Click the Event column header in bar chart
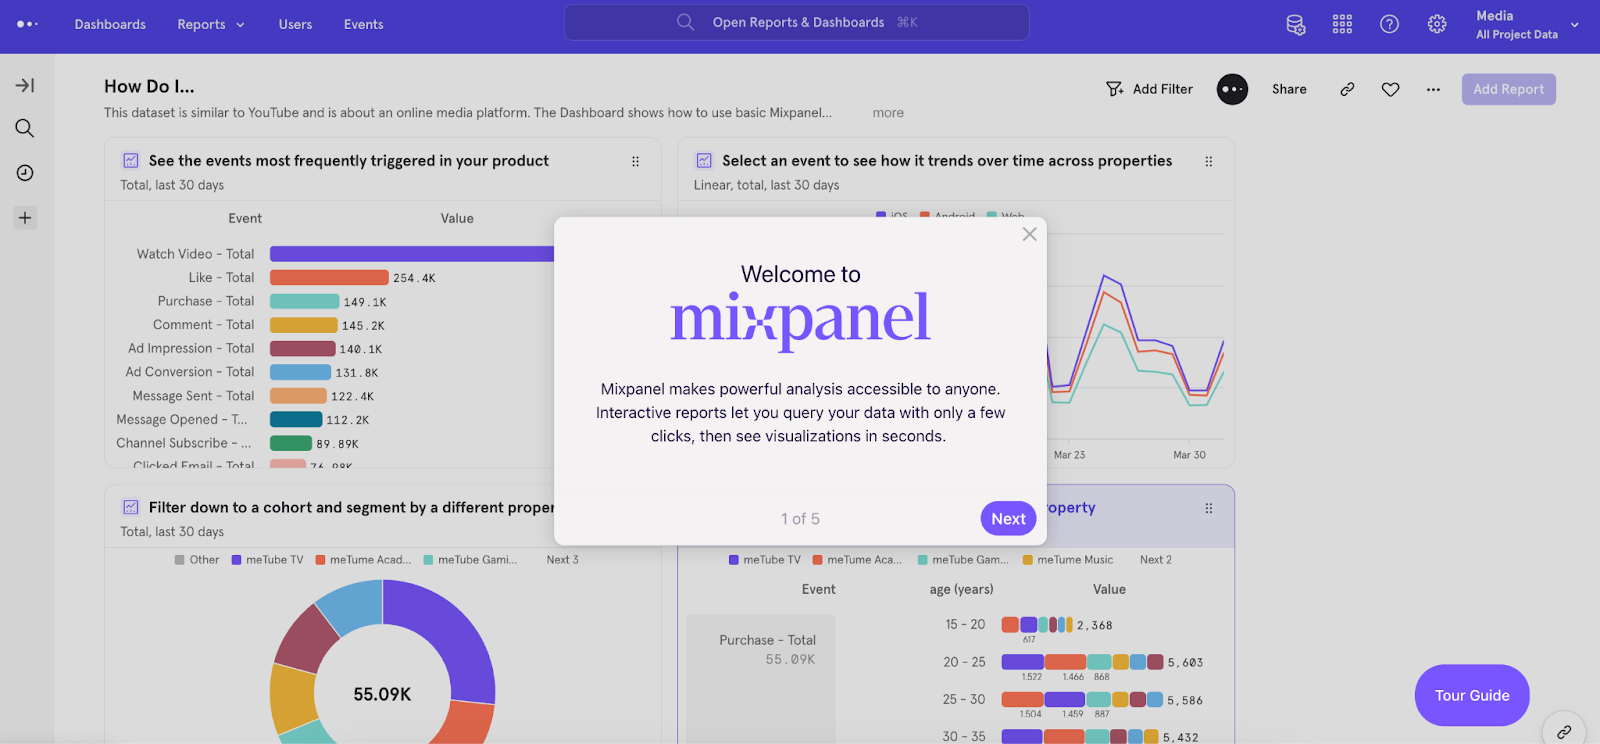Image resolution: width=1600 pixels, height=744 pixels. click(245, 218)
